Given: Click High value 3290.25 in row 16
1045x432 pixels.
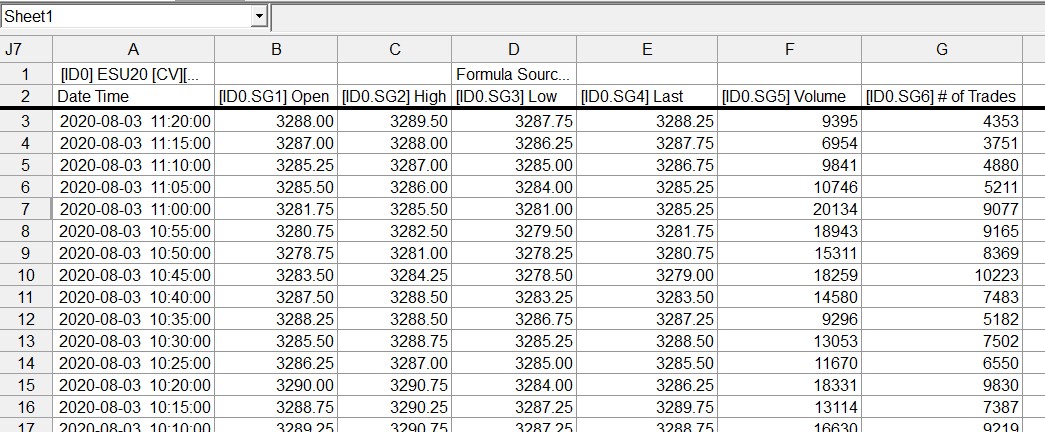Looking at the screenshot, I should pyautogui.click(x=395, y=407).
